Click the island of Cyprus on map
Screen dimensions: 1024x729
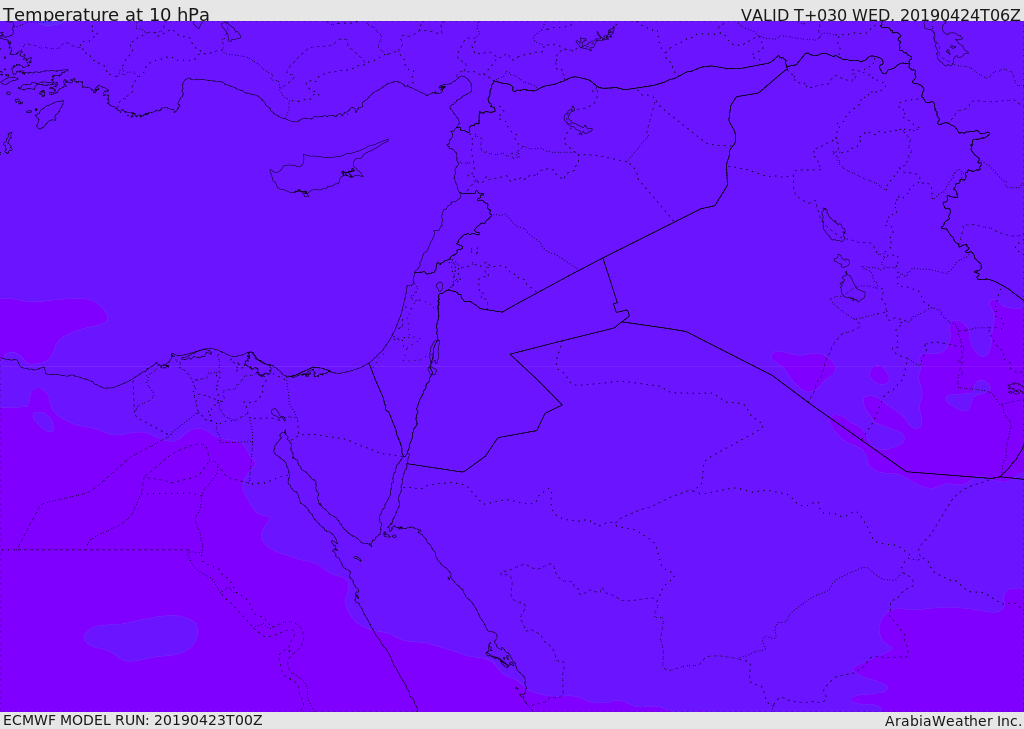[x=327, y=169]
